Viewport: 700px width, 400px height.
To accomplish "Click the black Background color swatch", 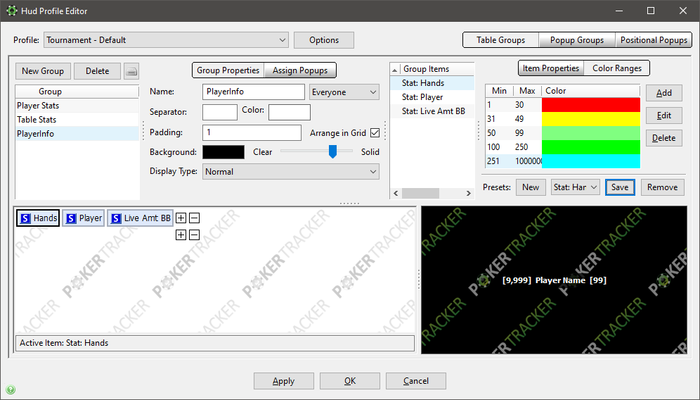I will [x=223, y=152].
